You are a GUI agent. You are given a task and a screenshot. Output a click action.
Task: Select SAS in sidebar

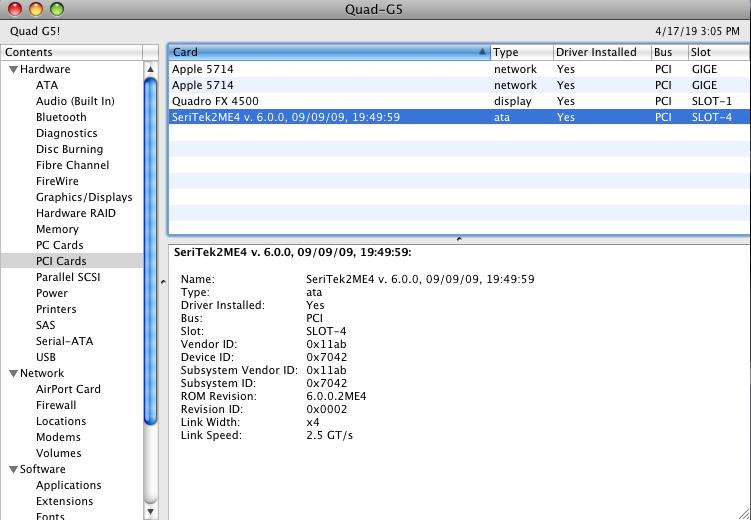(46, 325)
